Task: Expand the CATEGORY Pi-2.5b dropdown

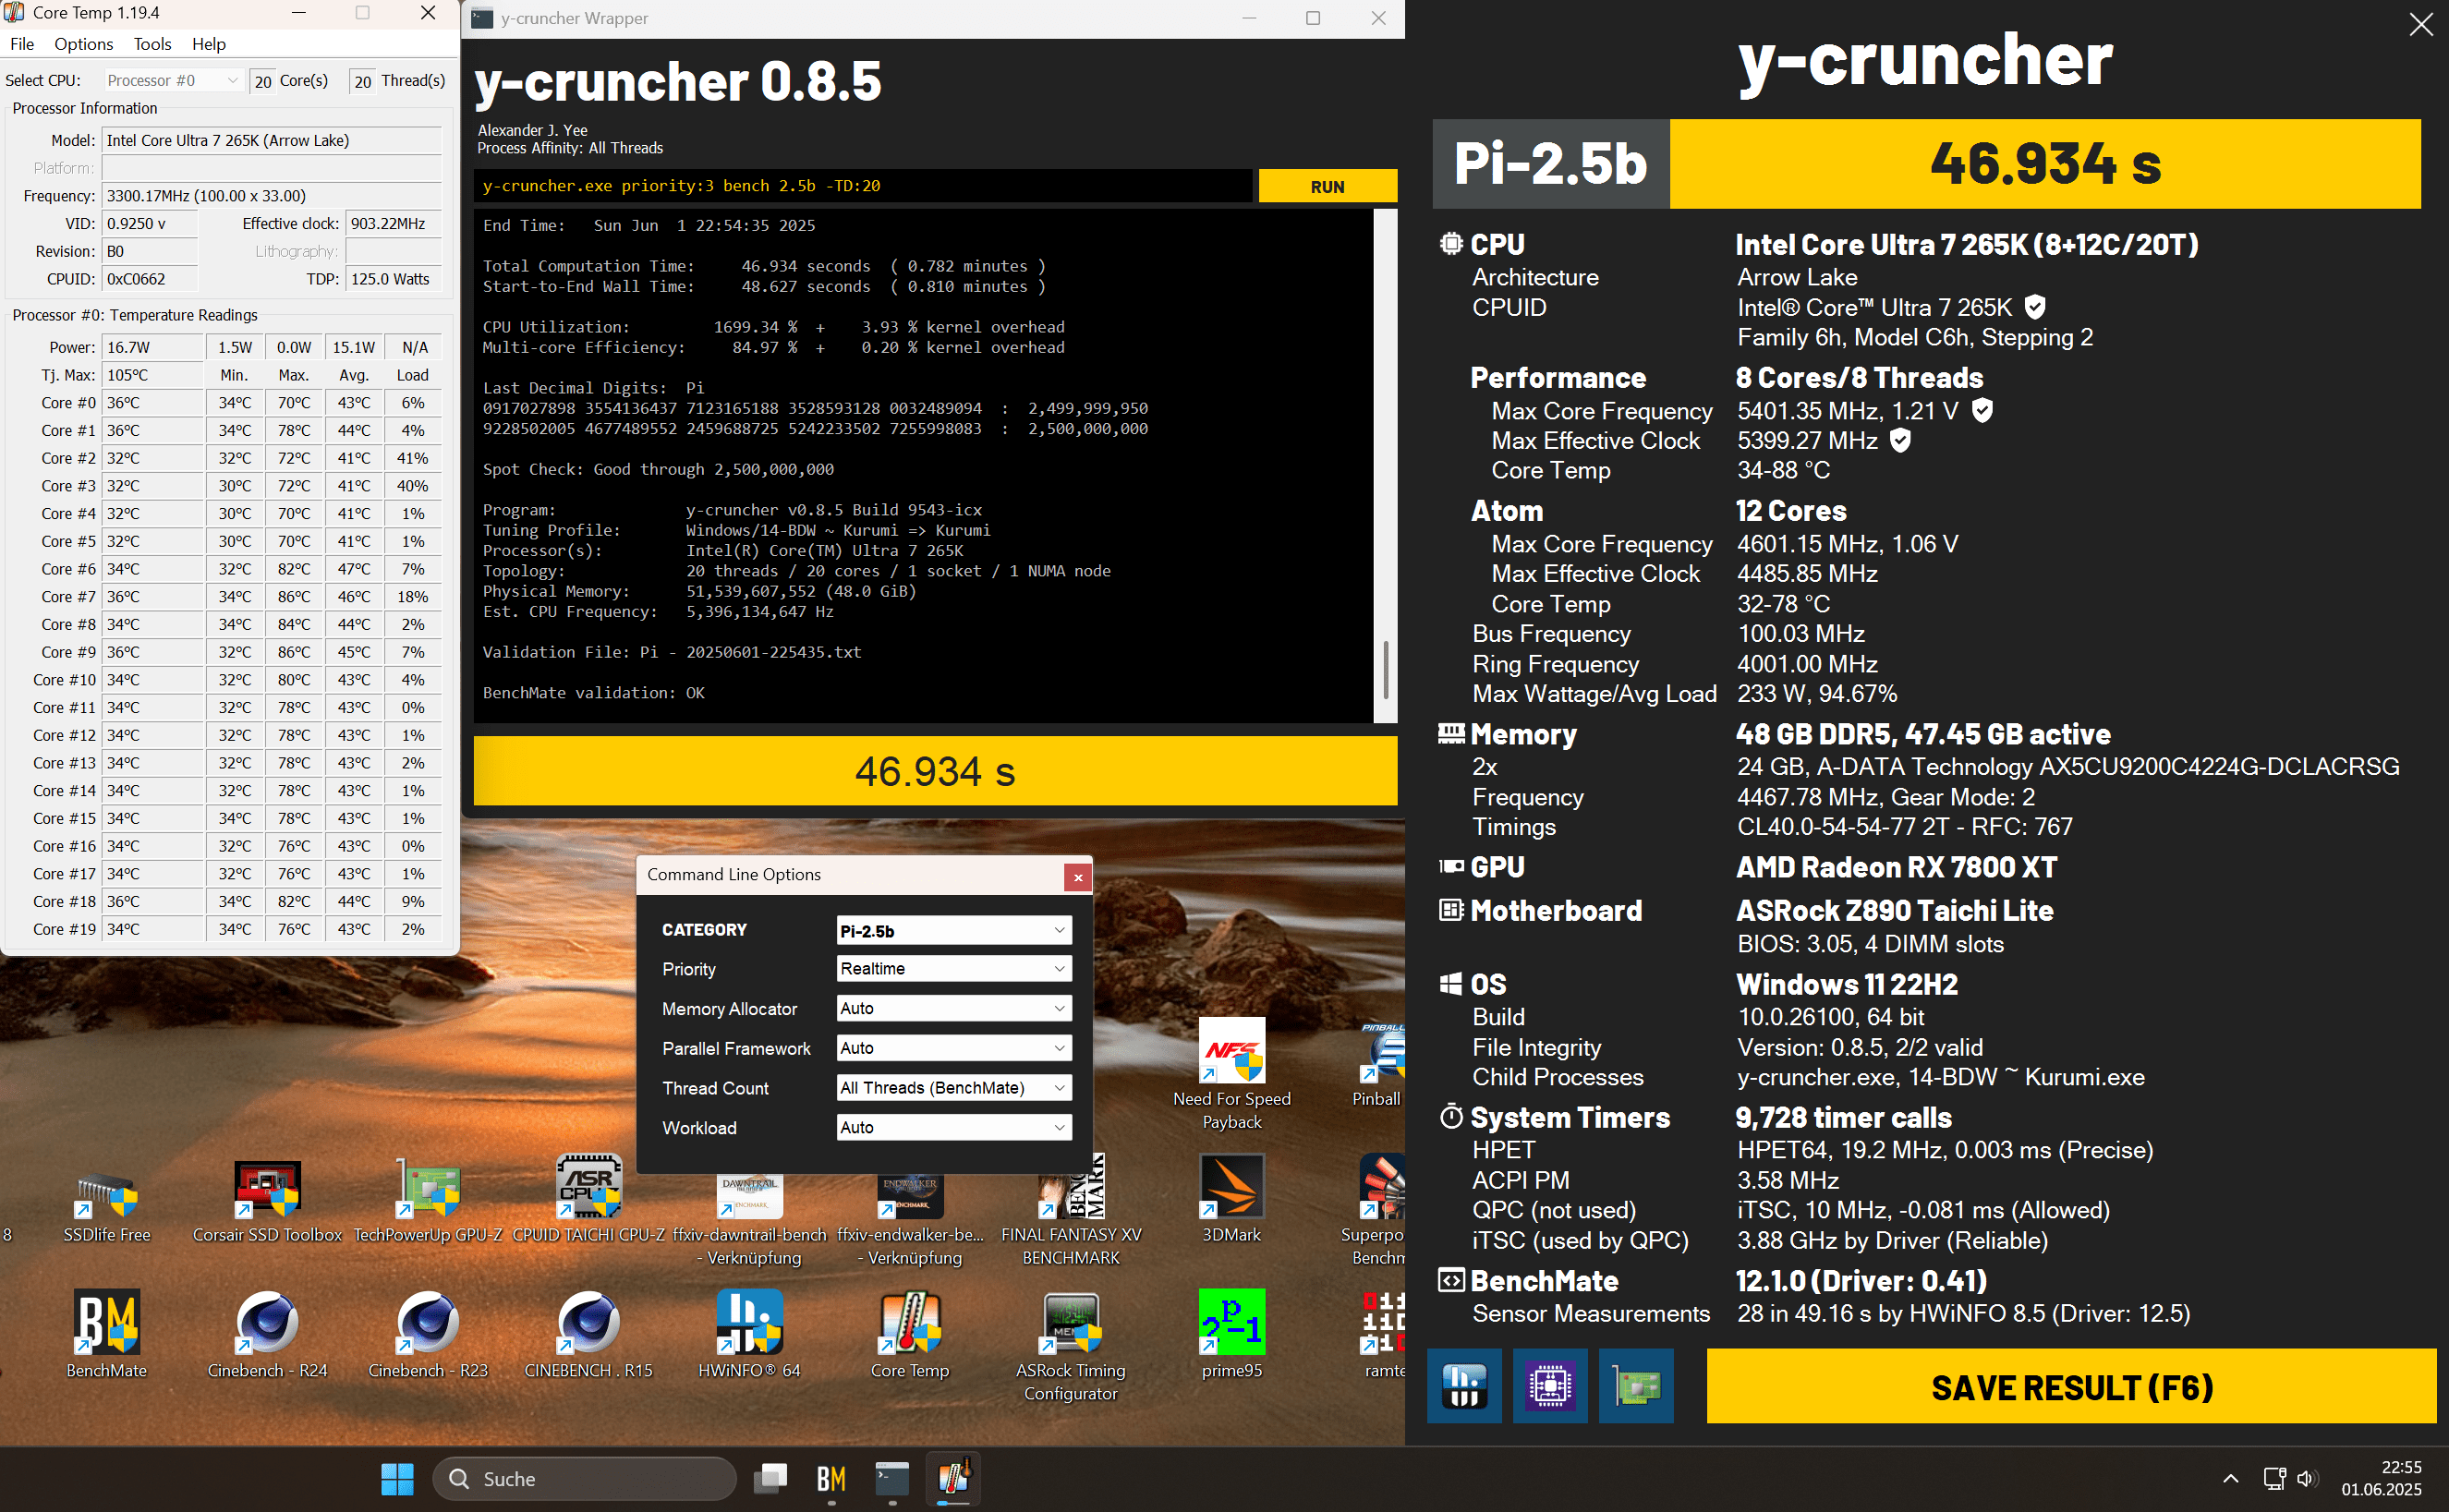Action: click(x=953, y=930)
